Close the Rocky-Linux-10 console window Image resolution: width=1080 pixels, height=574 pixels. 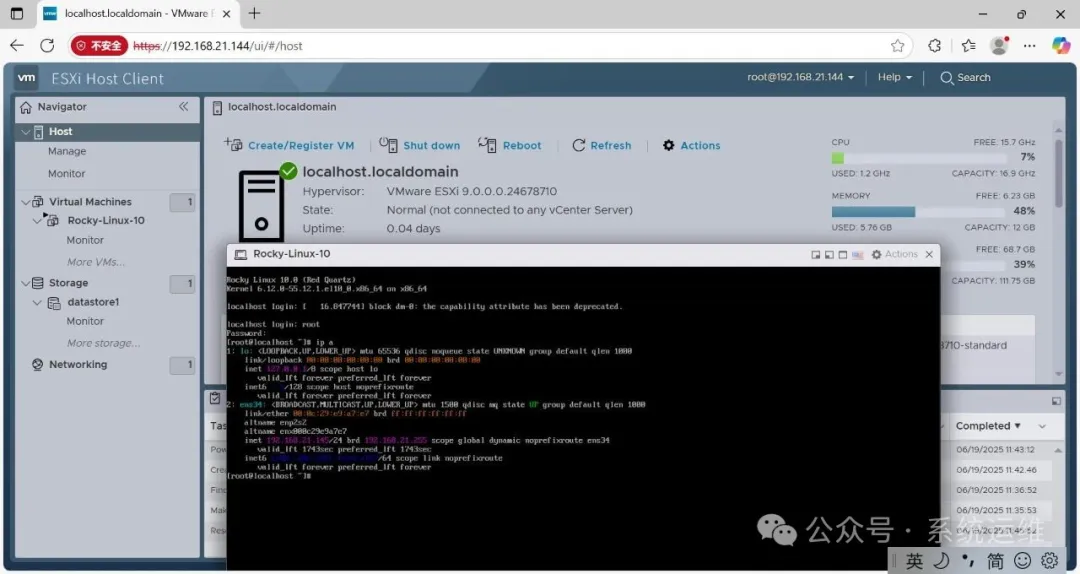[929, 254]
